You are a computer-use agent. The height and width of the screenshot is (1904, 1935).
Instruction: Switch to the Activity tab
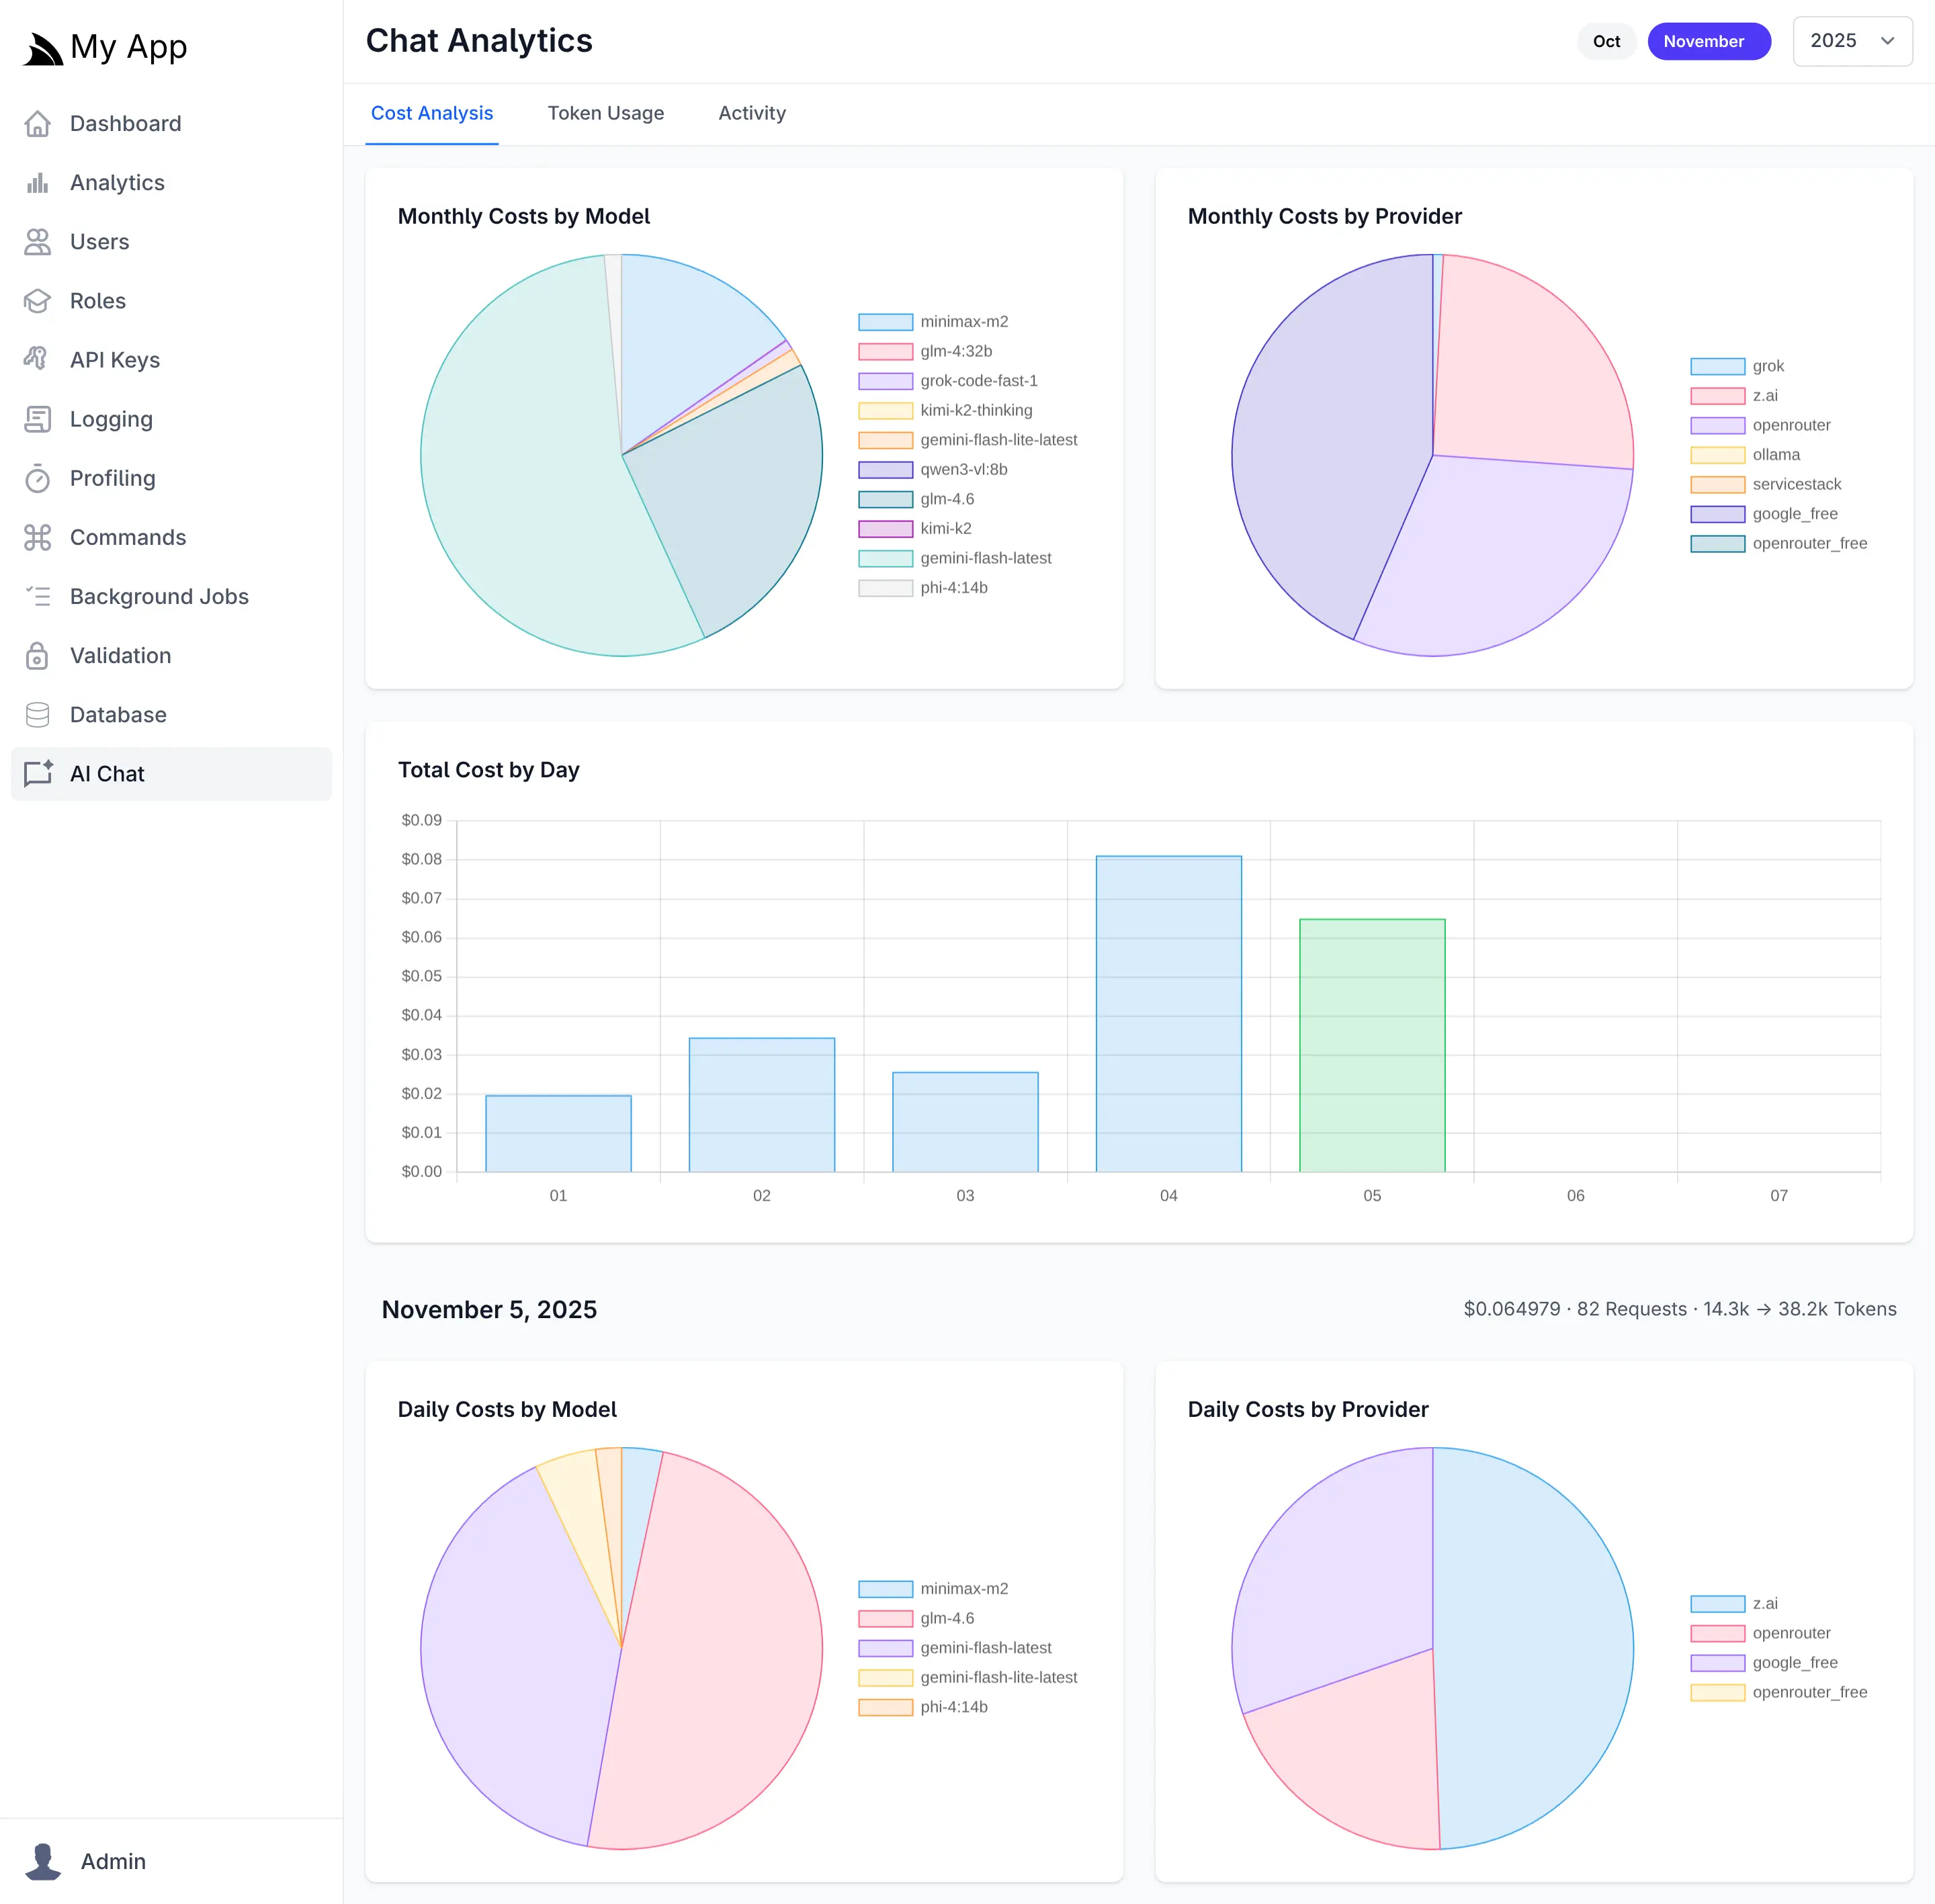[751, 113]
